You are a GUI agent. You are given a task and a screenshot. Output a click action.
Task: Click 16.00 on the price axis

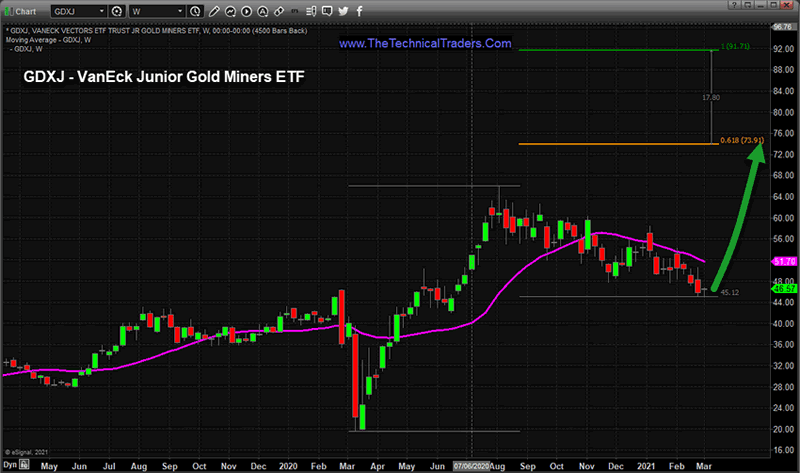coord(784,451)
